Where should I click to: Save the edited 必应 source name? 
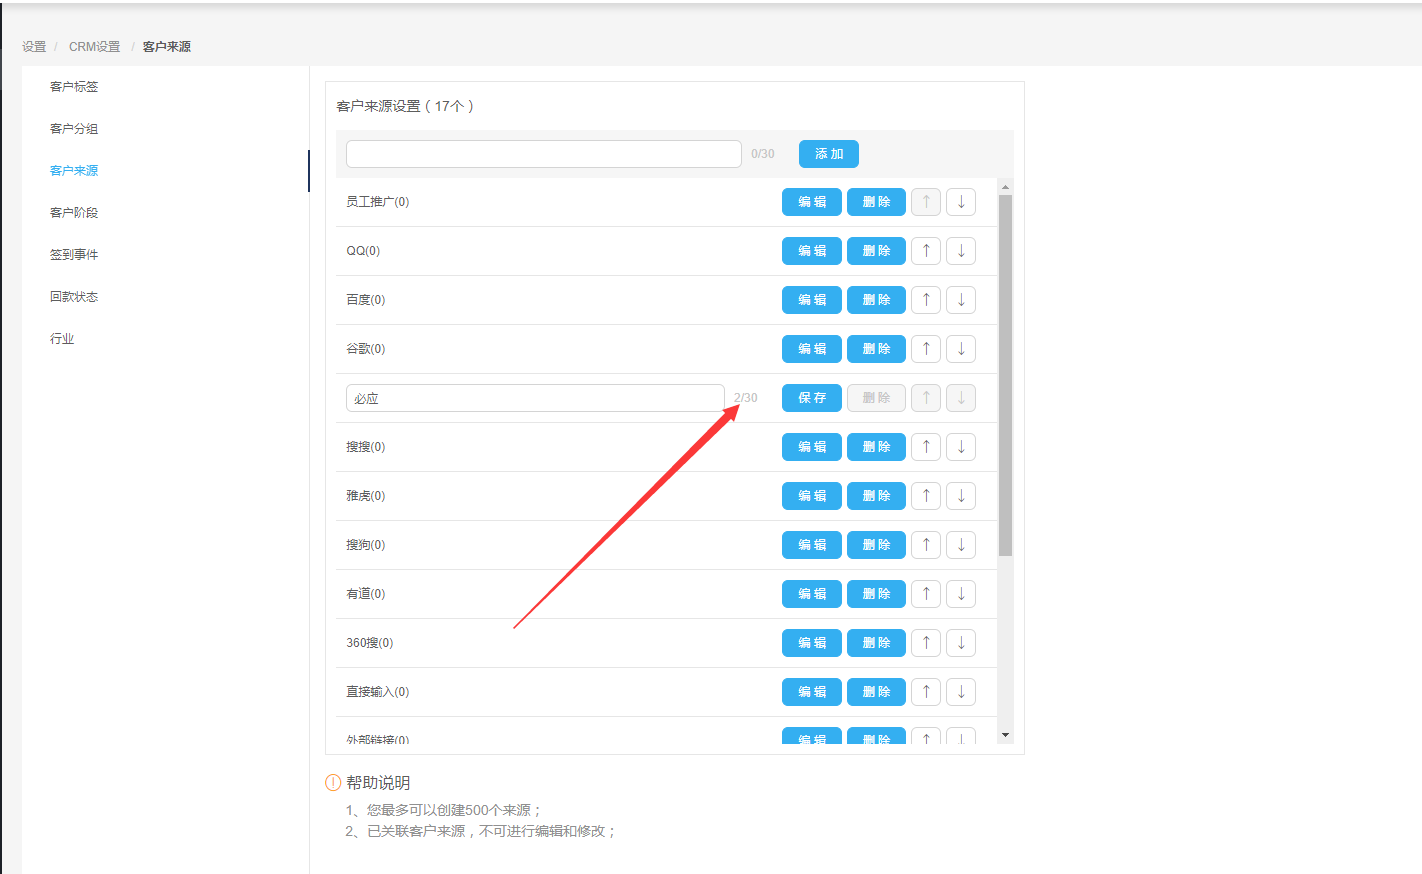tap(811, 398)
